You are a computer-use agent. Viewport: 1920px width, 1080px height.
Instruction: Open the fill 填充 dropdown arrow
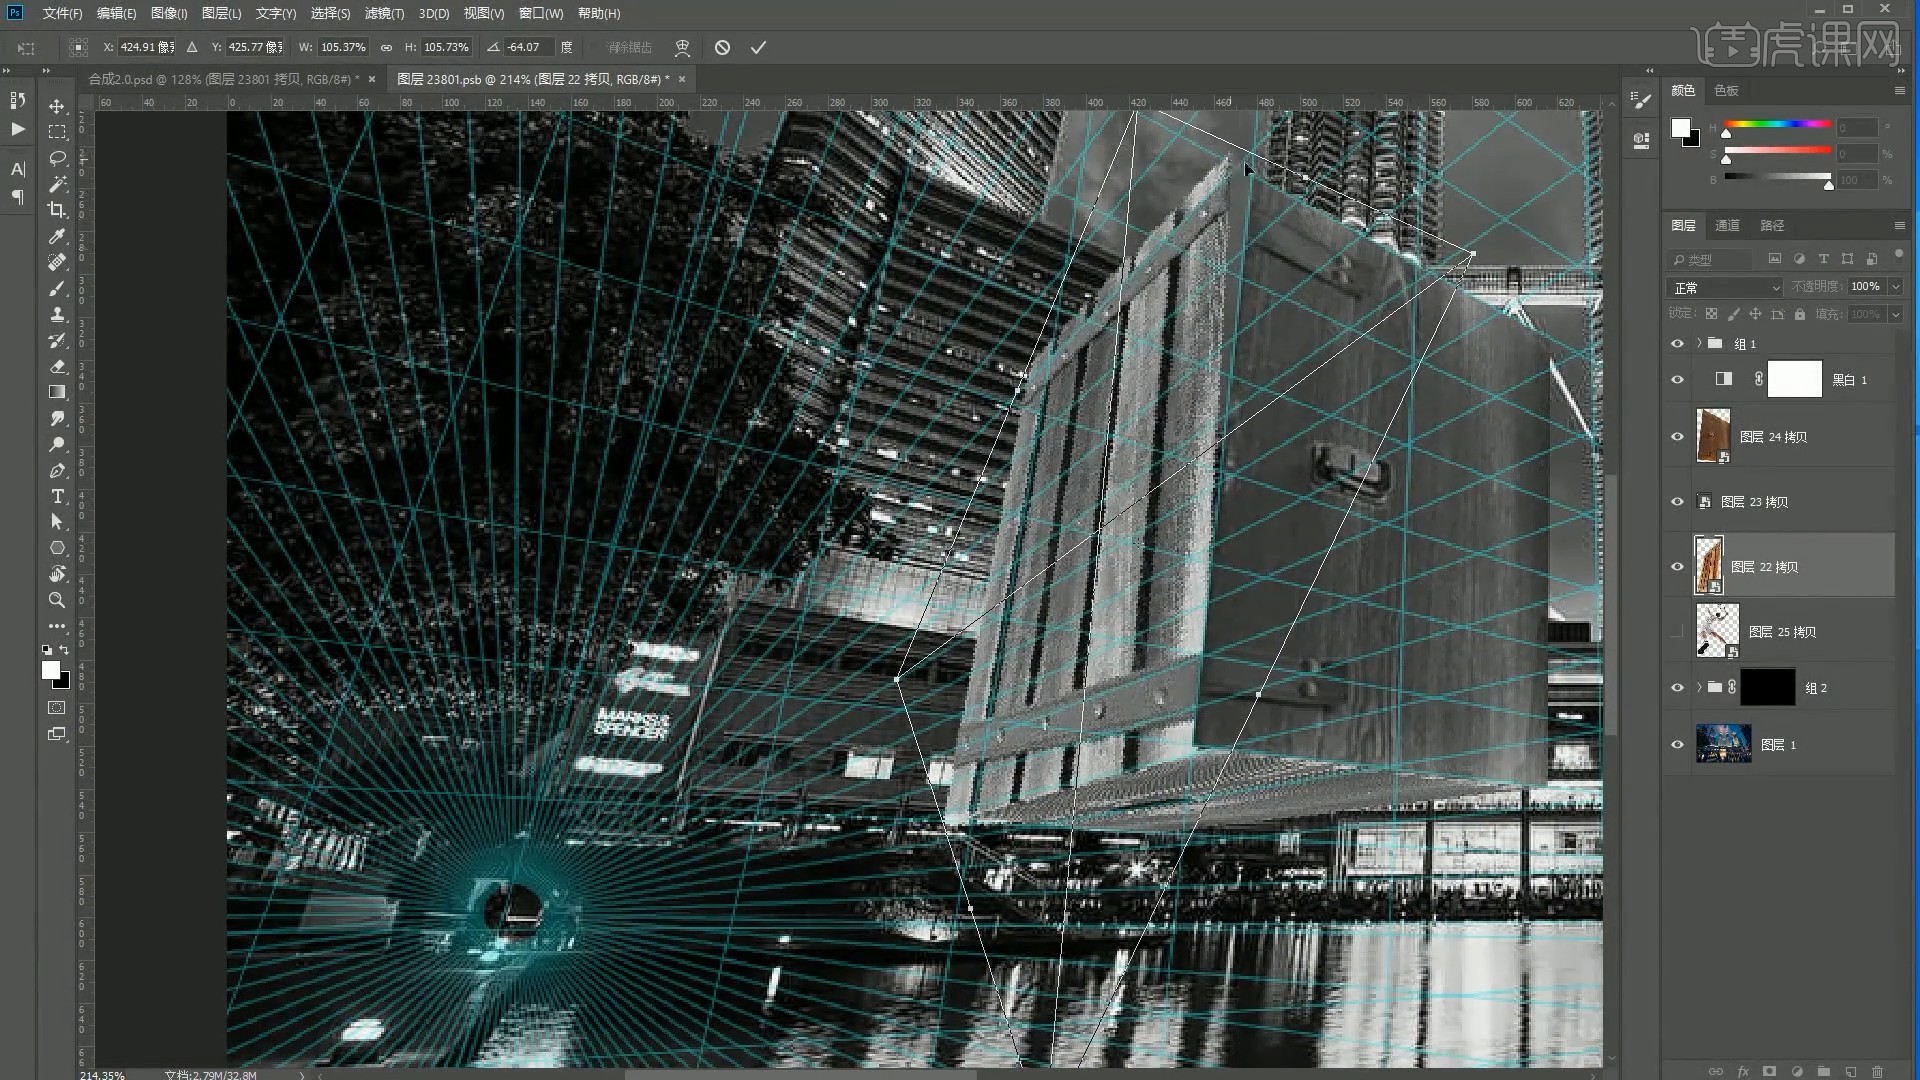coord(1895,314)
